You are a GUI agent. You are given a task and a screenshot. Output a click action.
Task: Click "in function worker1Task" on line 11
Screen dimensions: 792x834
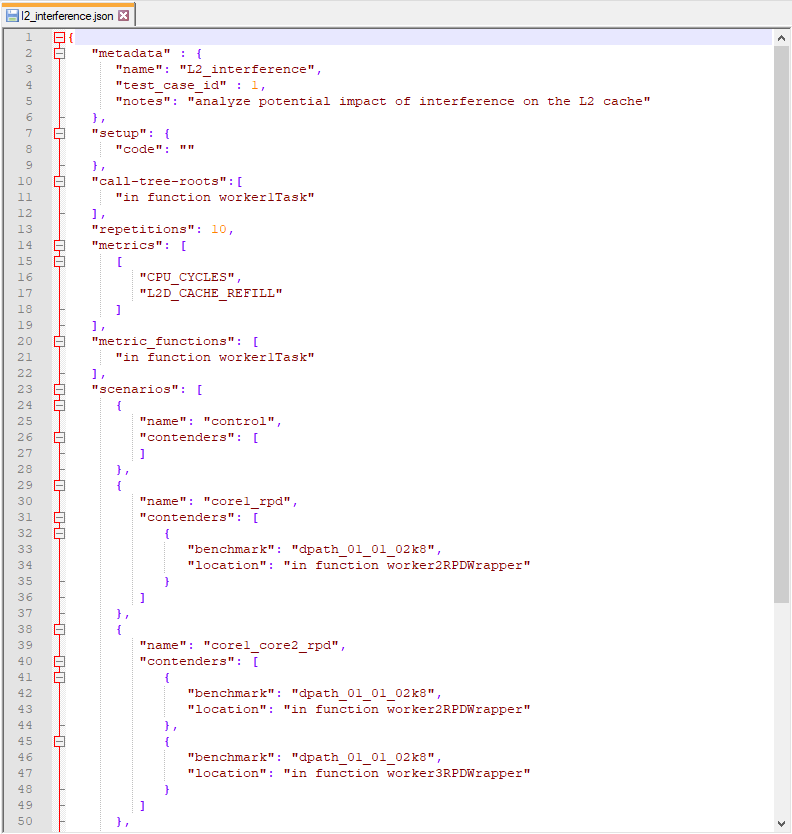click(215, 197)
